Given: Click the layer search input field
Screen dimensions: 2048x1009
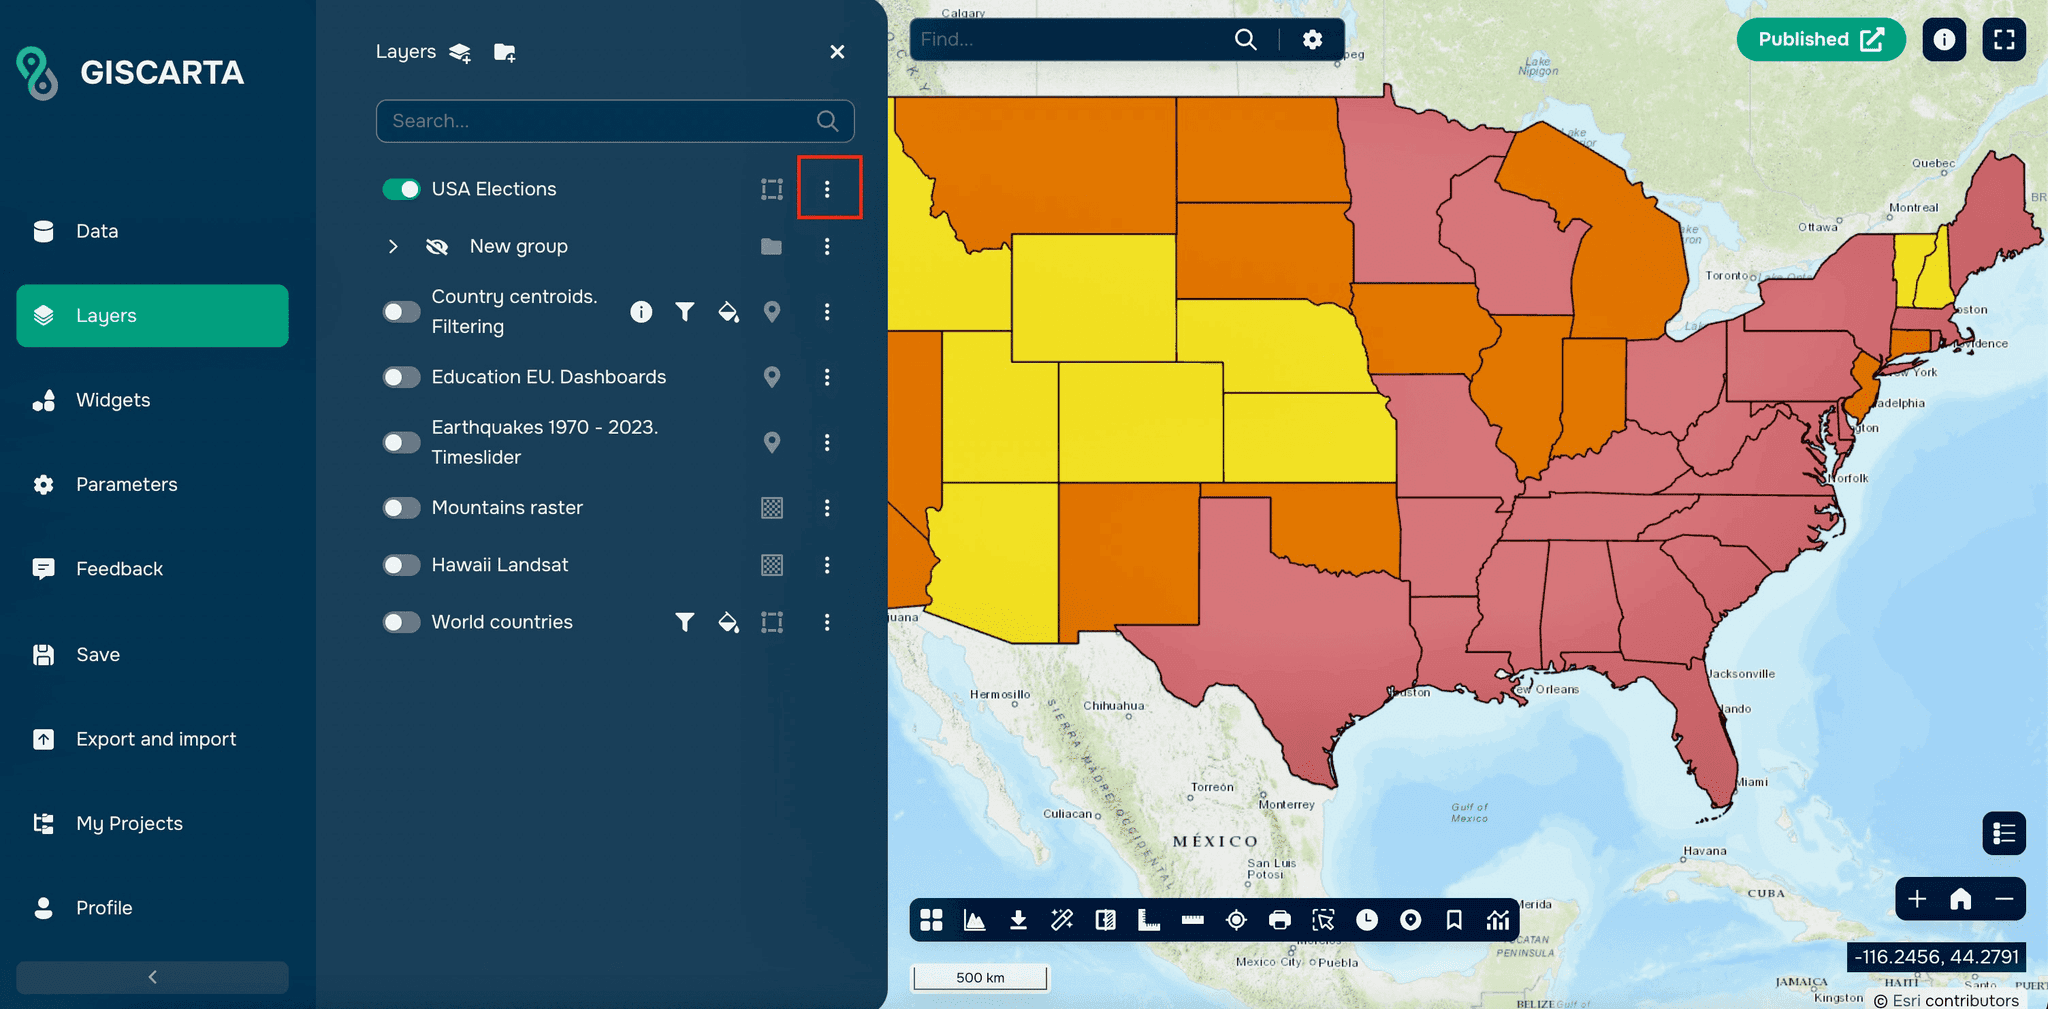Looking at the screenshot, I should tap(600, 121).
